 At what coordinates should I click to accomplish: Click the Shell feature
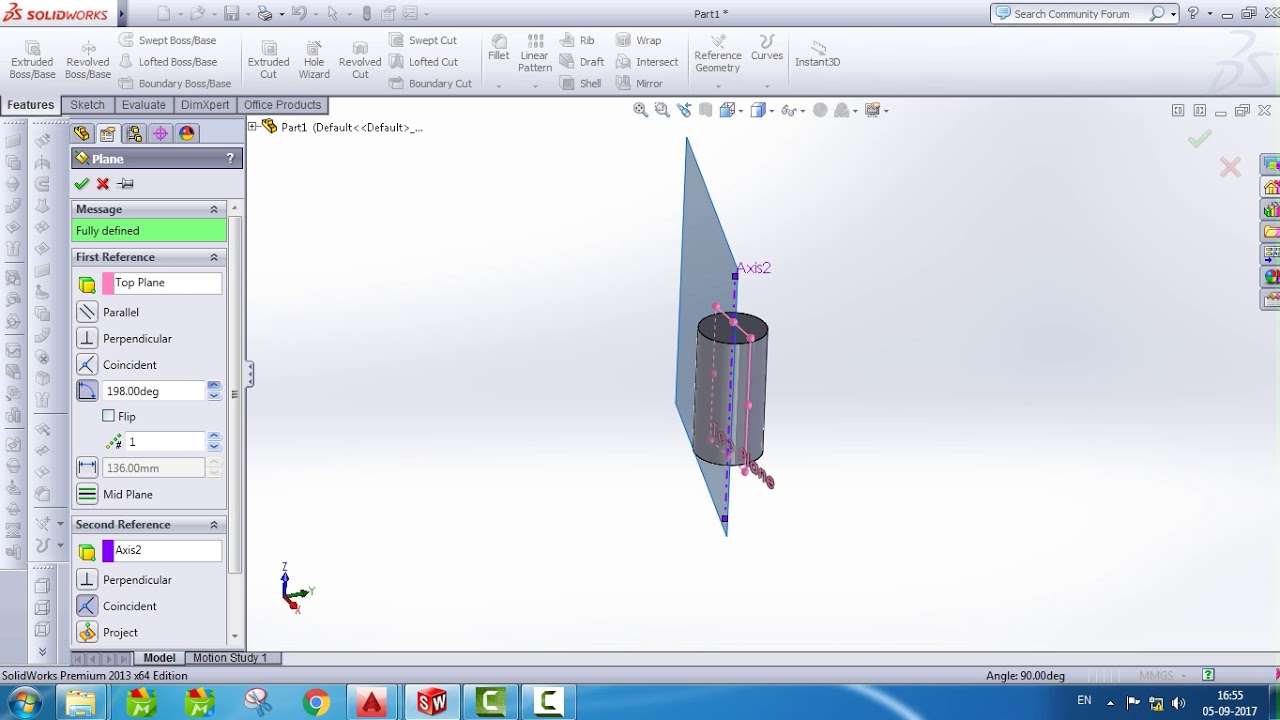pos(581,84)
